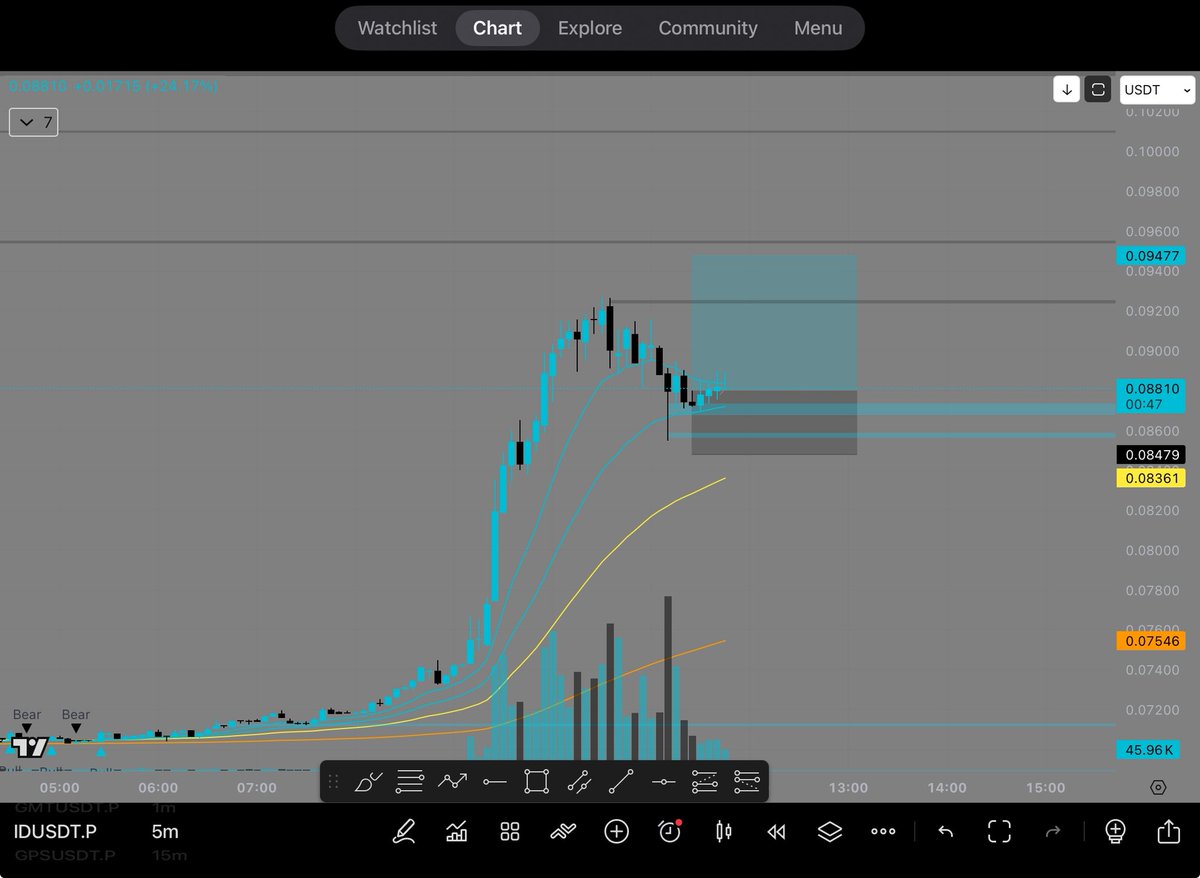This screenshot has width=1200, height=878.
Task: Click the current price label 0.08810
Action: click(1151, 396)
